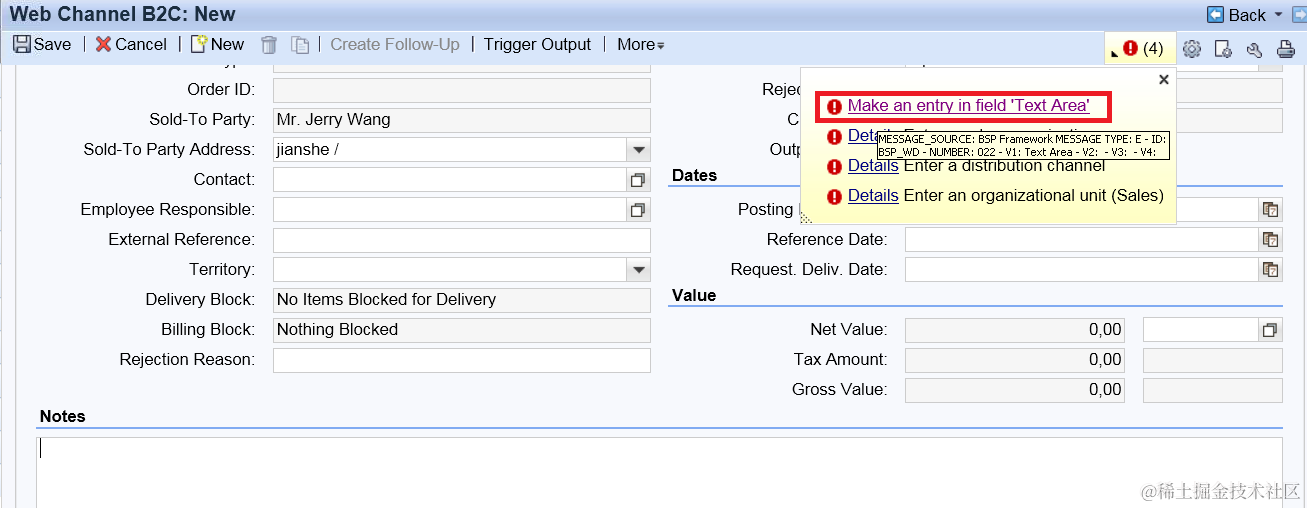Open value help for Net Value currency
This screenshot has height=508, width=1307.
click(x=1270, y=330)
